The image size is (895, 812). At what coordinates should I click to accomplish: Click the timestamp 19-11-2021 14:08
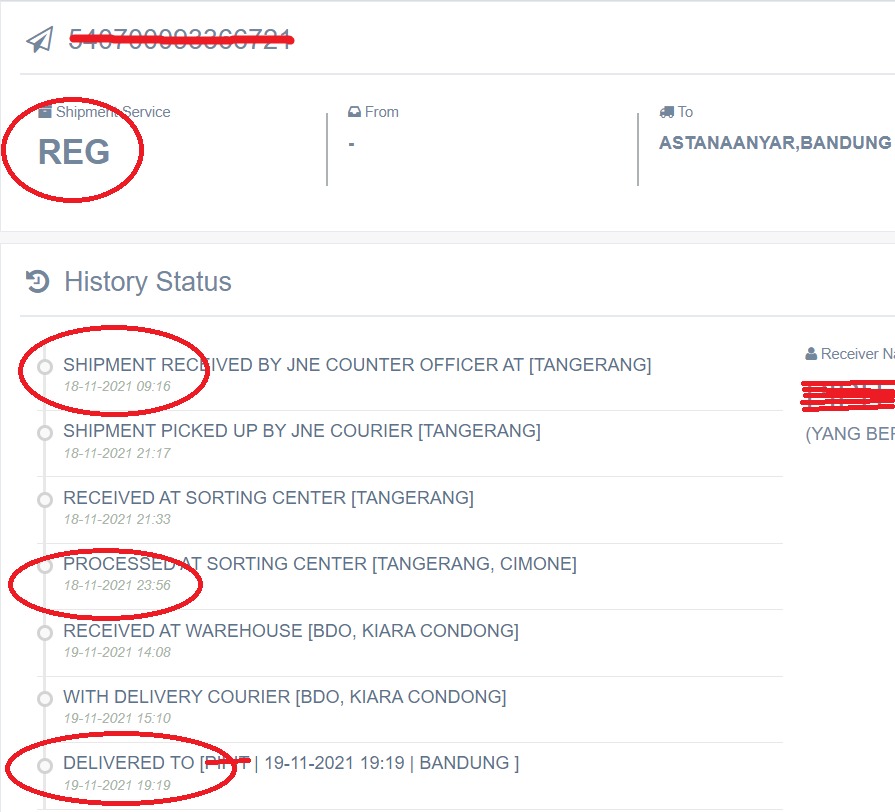pyautogui.click(x=117, y=652)
